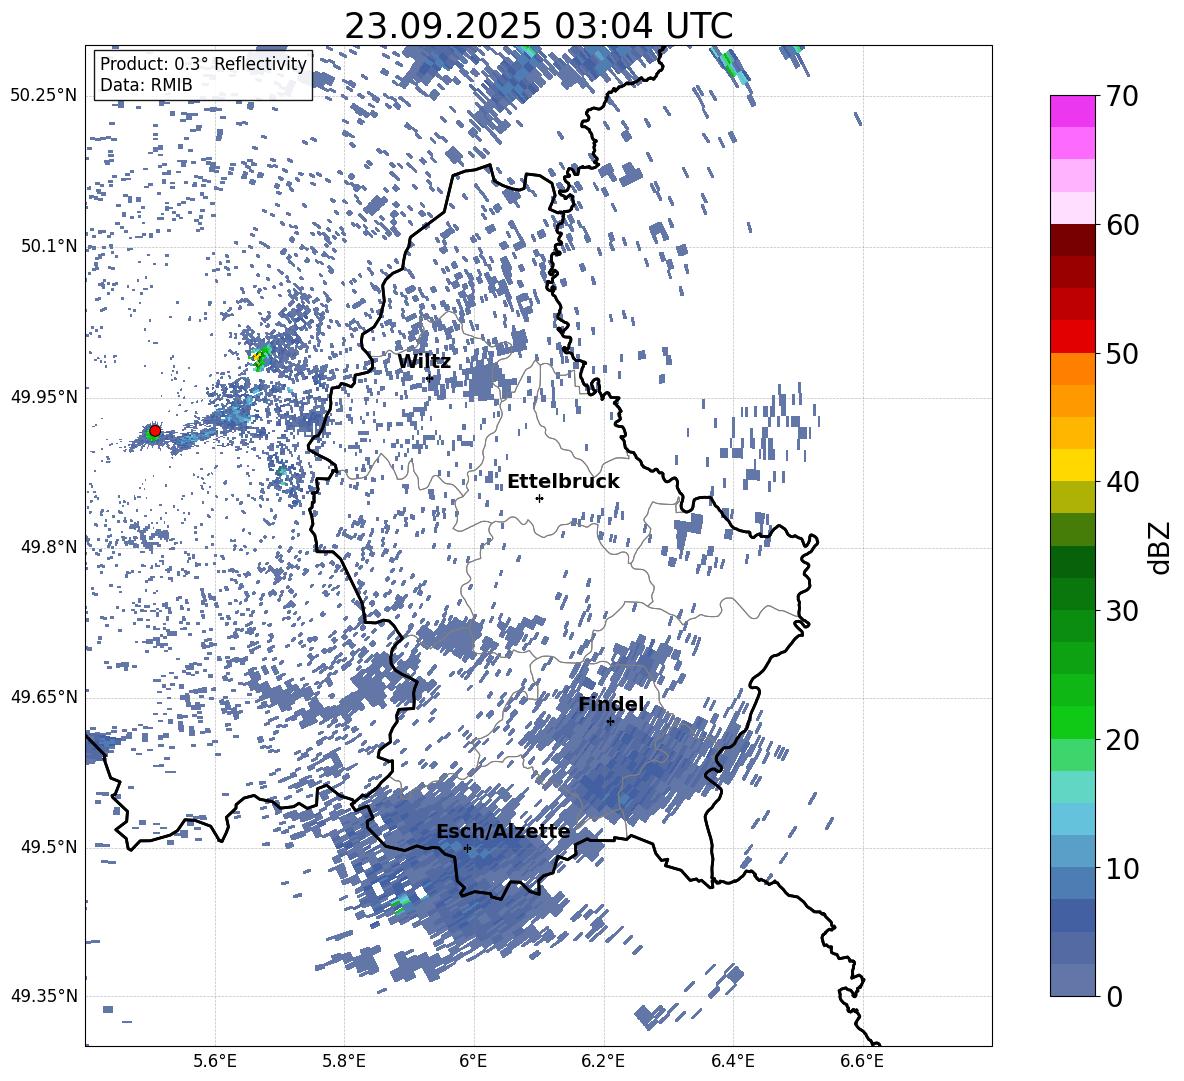Click the 10 colorbar tick value
This screenshot has width=1184, height=1081.
[1122, 868]
